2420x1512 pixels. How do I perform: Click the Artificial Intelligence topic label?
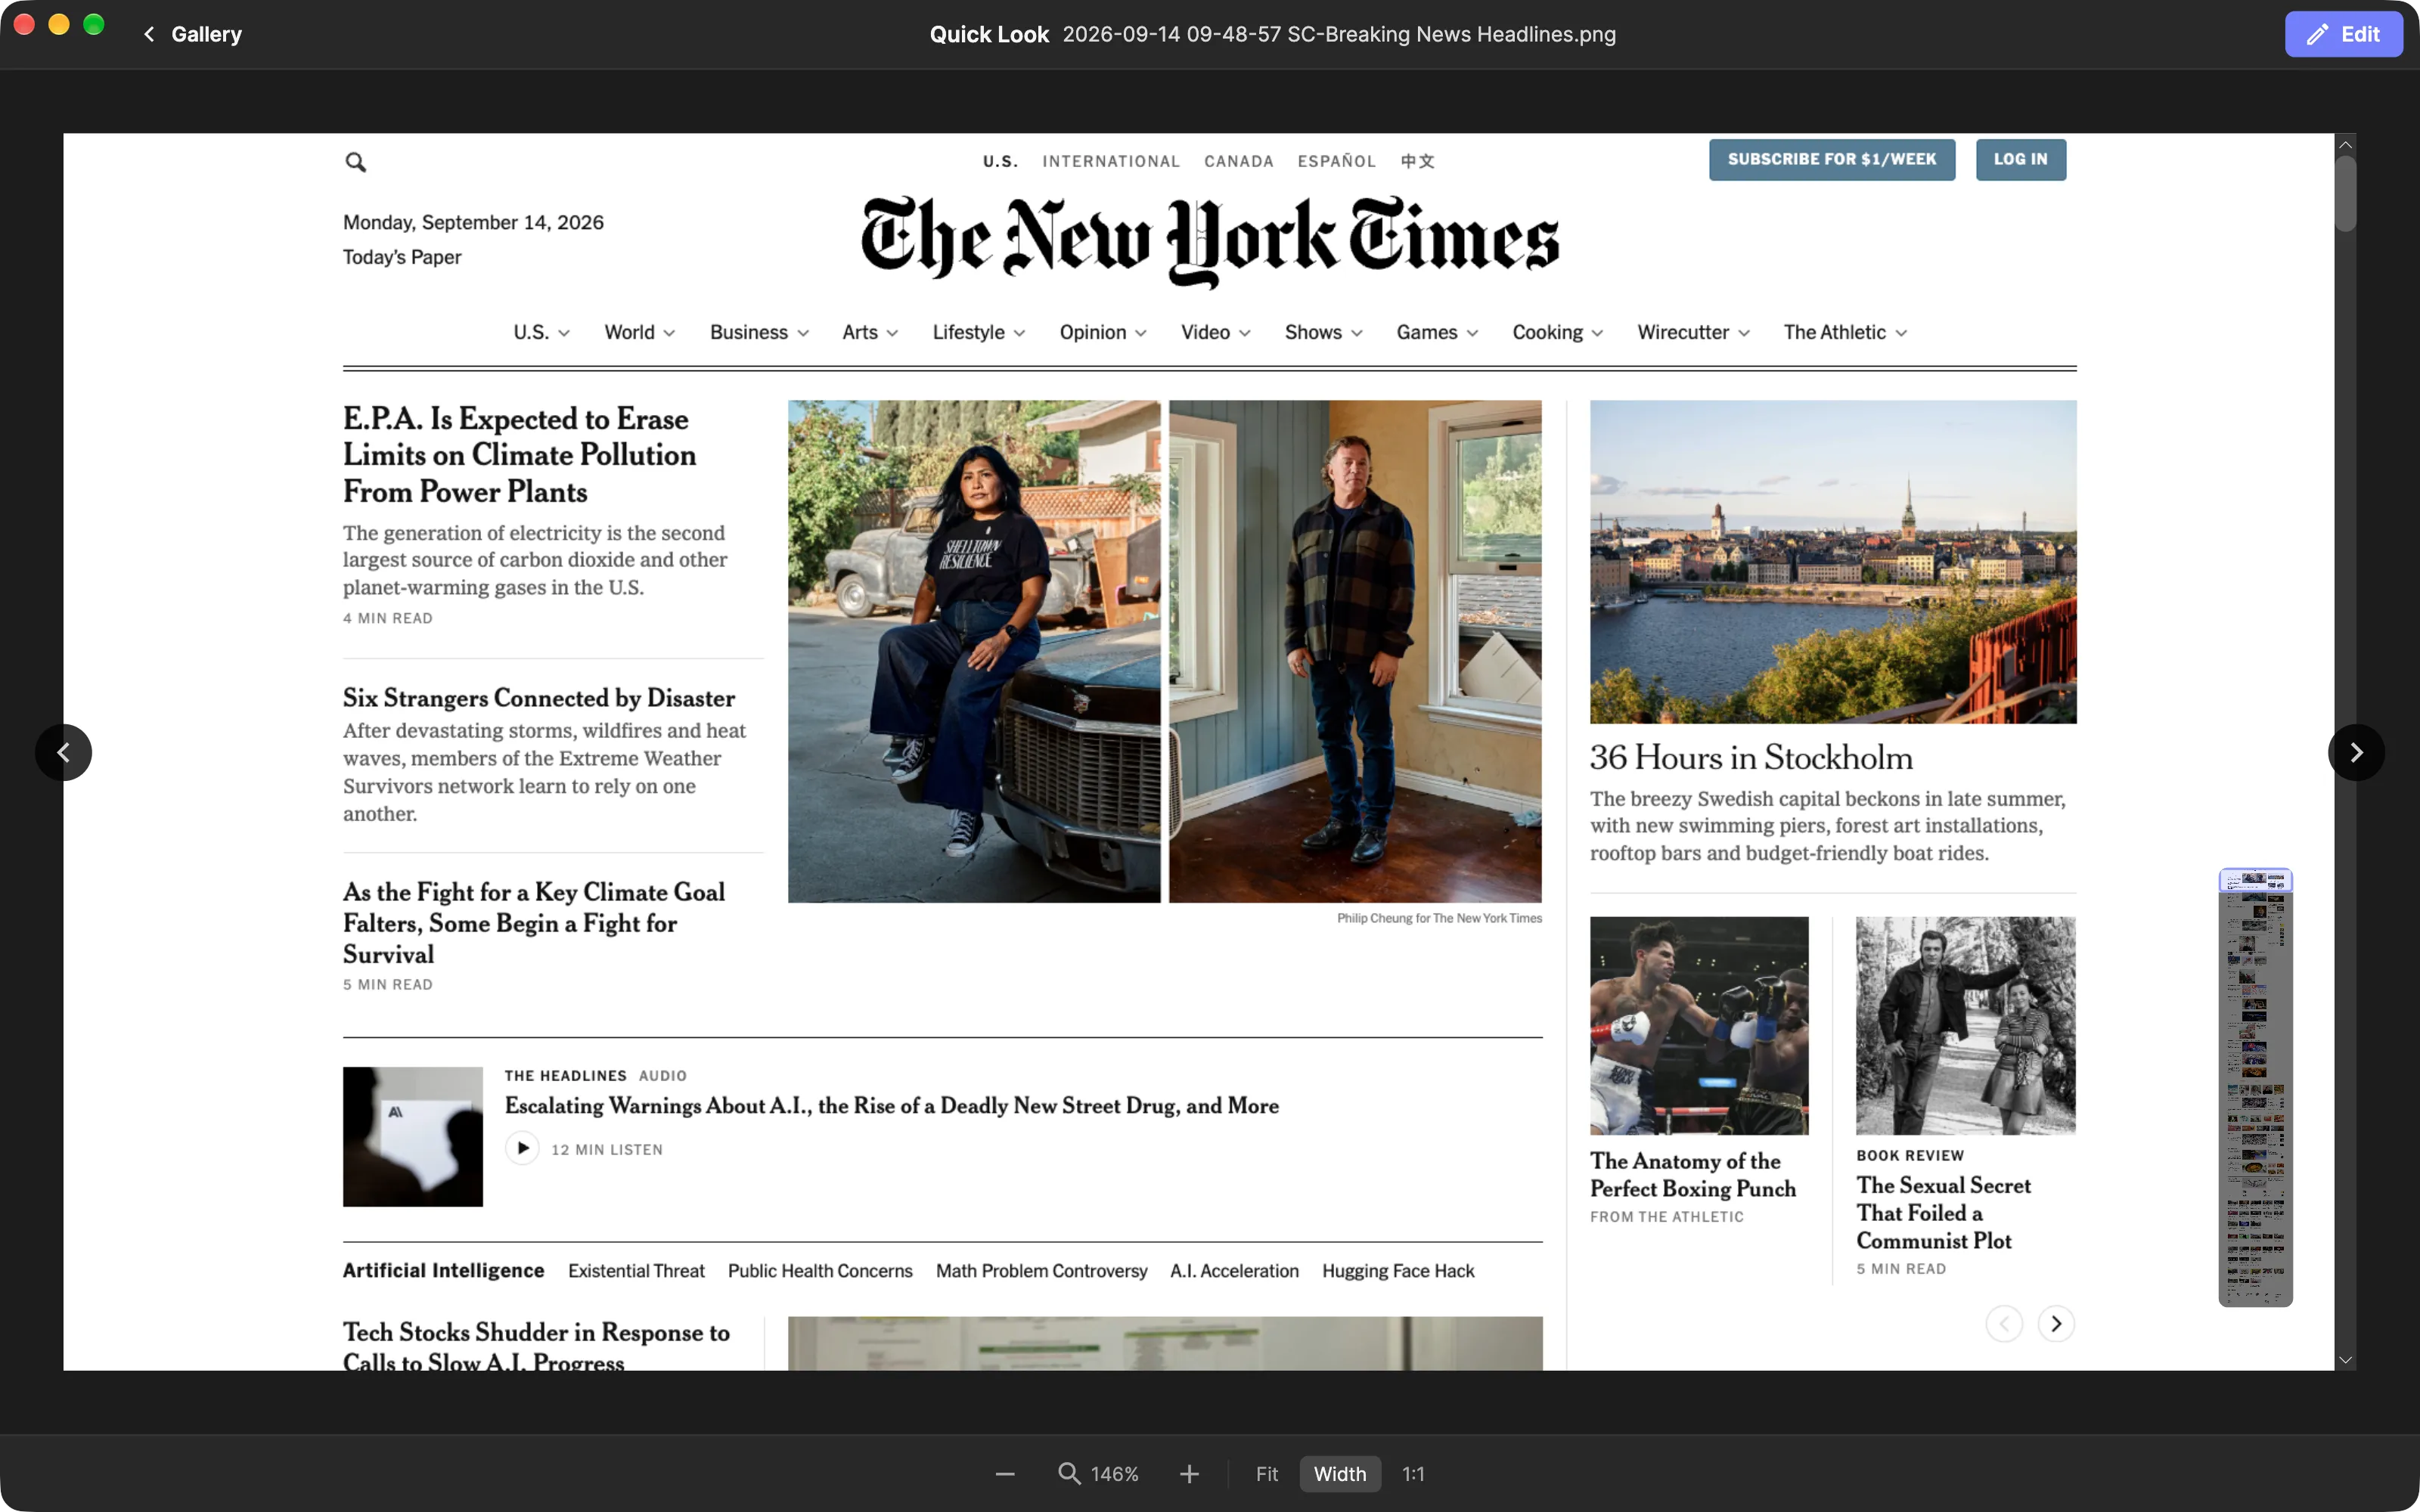click(x=443, y=1270)
